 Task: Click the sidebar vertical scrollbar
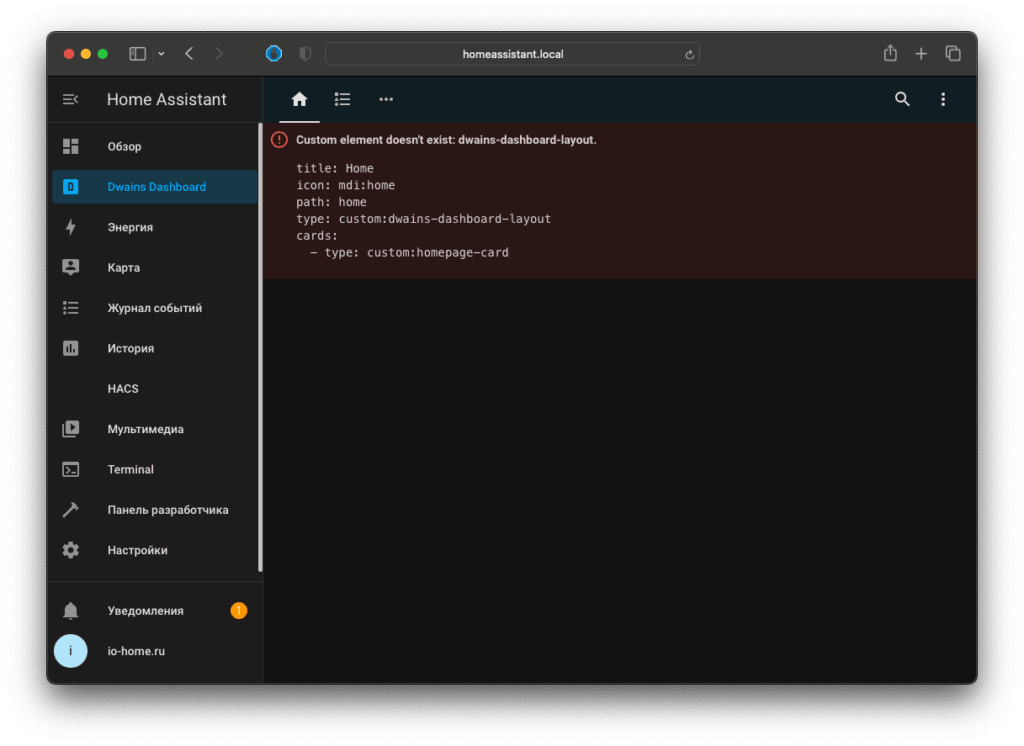[x=261, y=348]
